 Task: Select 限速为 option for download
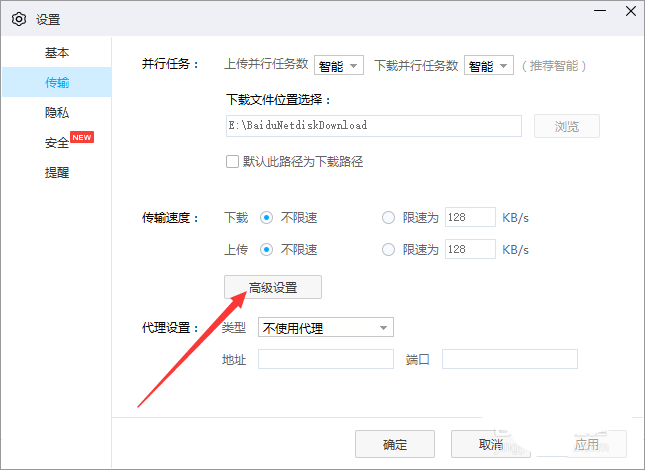pos(389,217)
